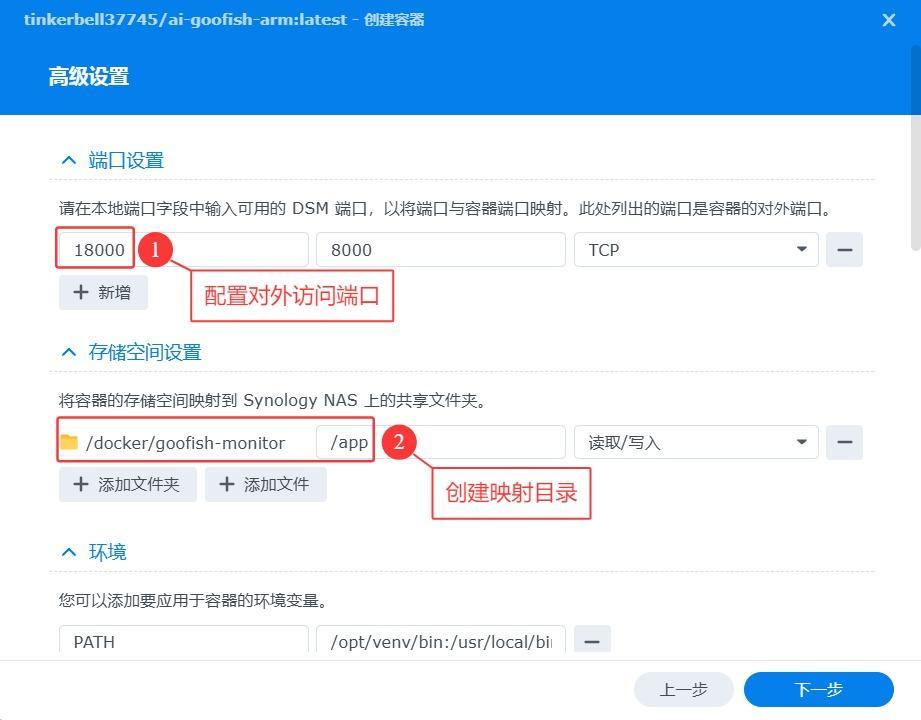This screenshot has height=720, width=921.
Task: Remove the 18000 port mapping row
Action: point(844,249)
